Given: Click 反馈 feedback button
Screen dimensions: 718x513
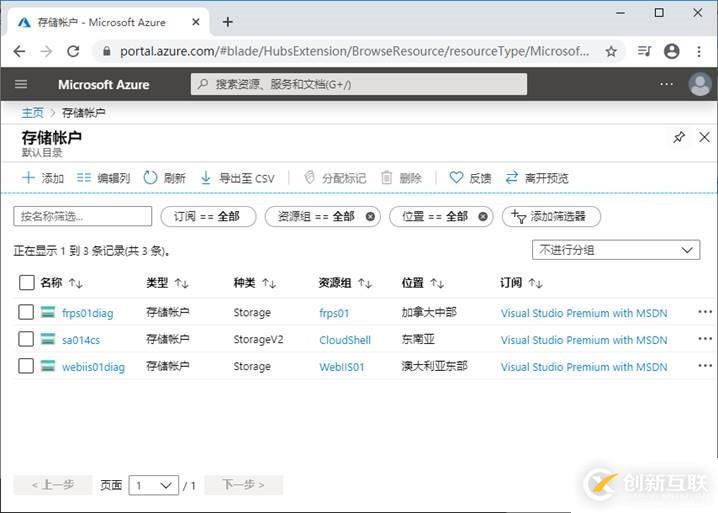Looking at the screenshot, I should (470, 178).
